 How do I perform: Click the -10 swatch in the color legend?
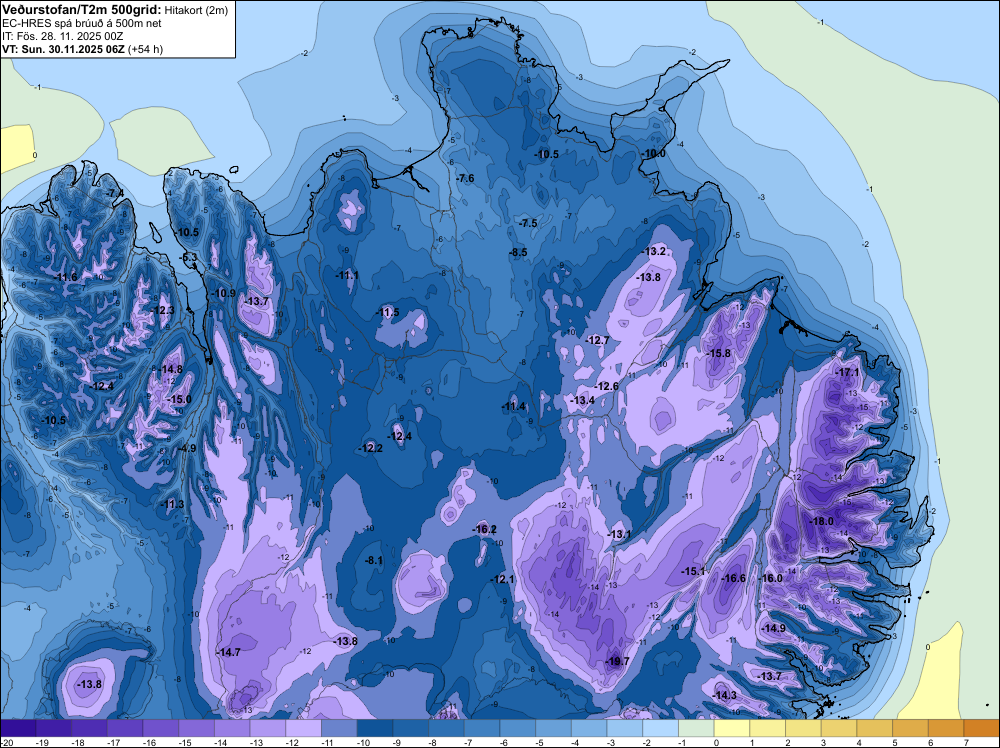(375, 728)
